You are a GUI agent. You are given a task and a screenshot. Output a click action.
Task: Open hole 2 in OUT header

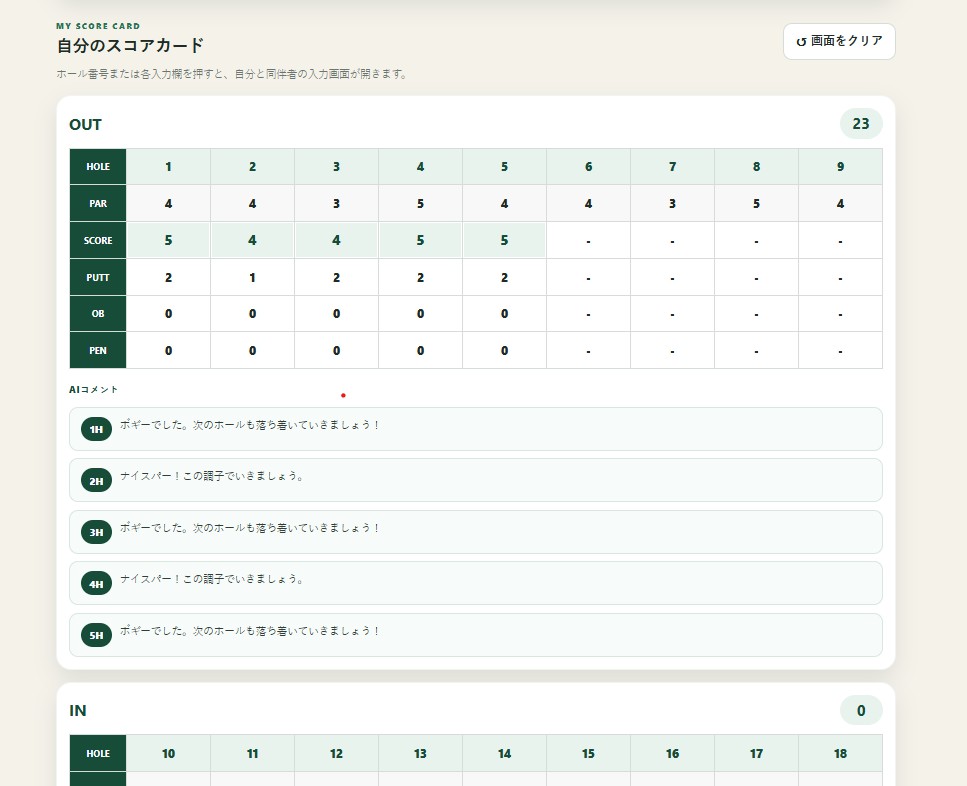click(x=252, y=166)
